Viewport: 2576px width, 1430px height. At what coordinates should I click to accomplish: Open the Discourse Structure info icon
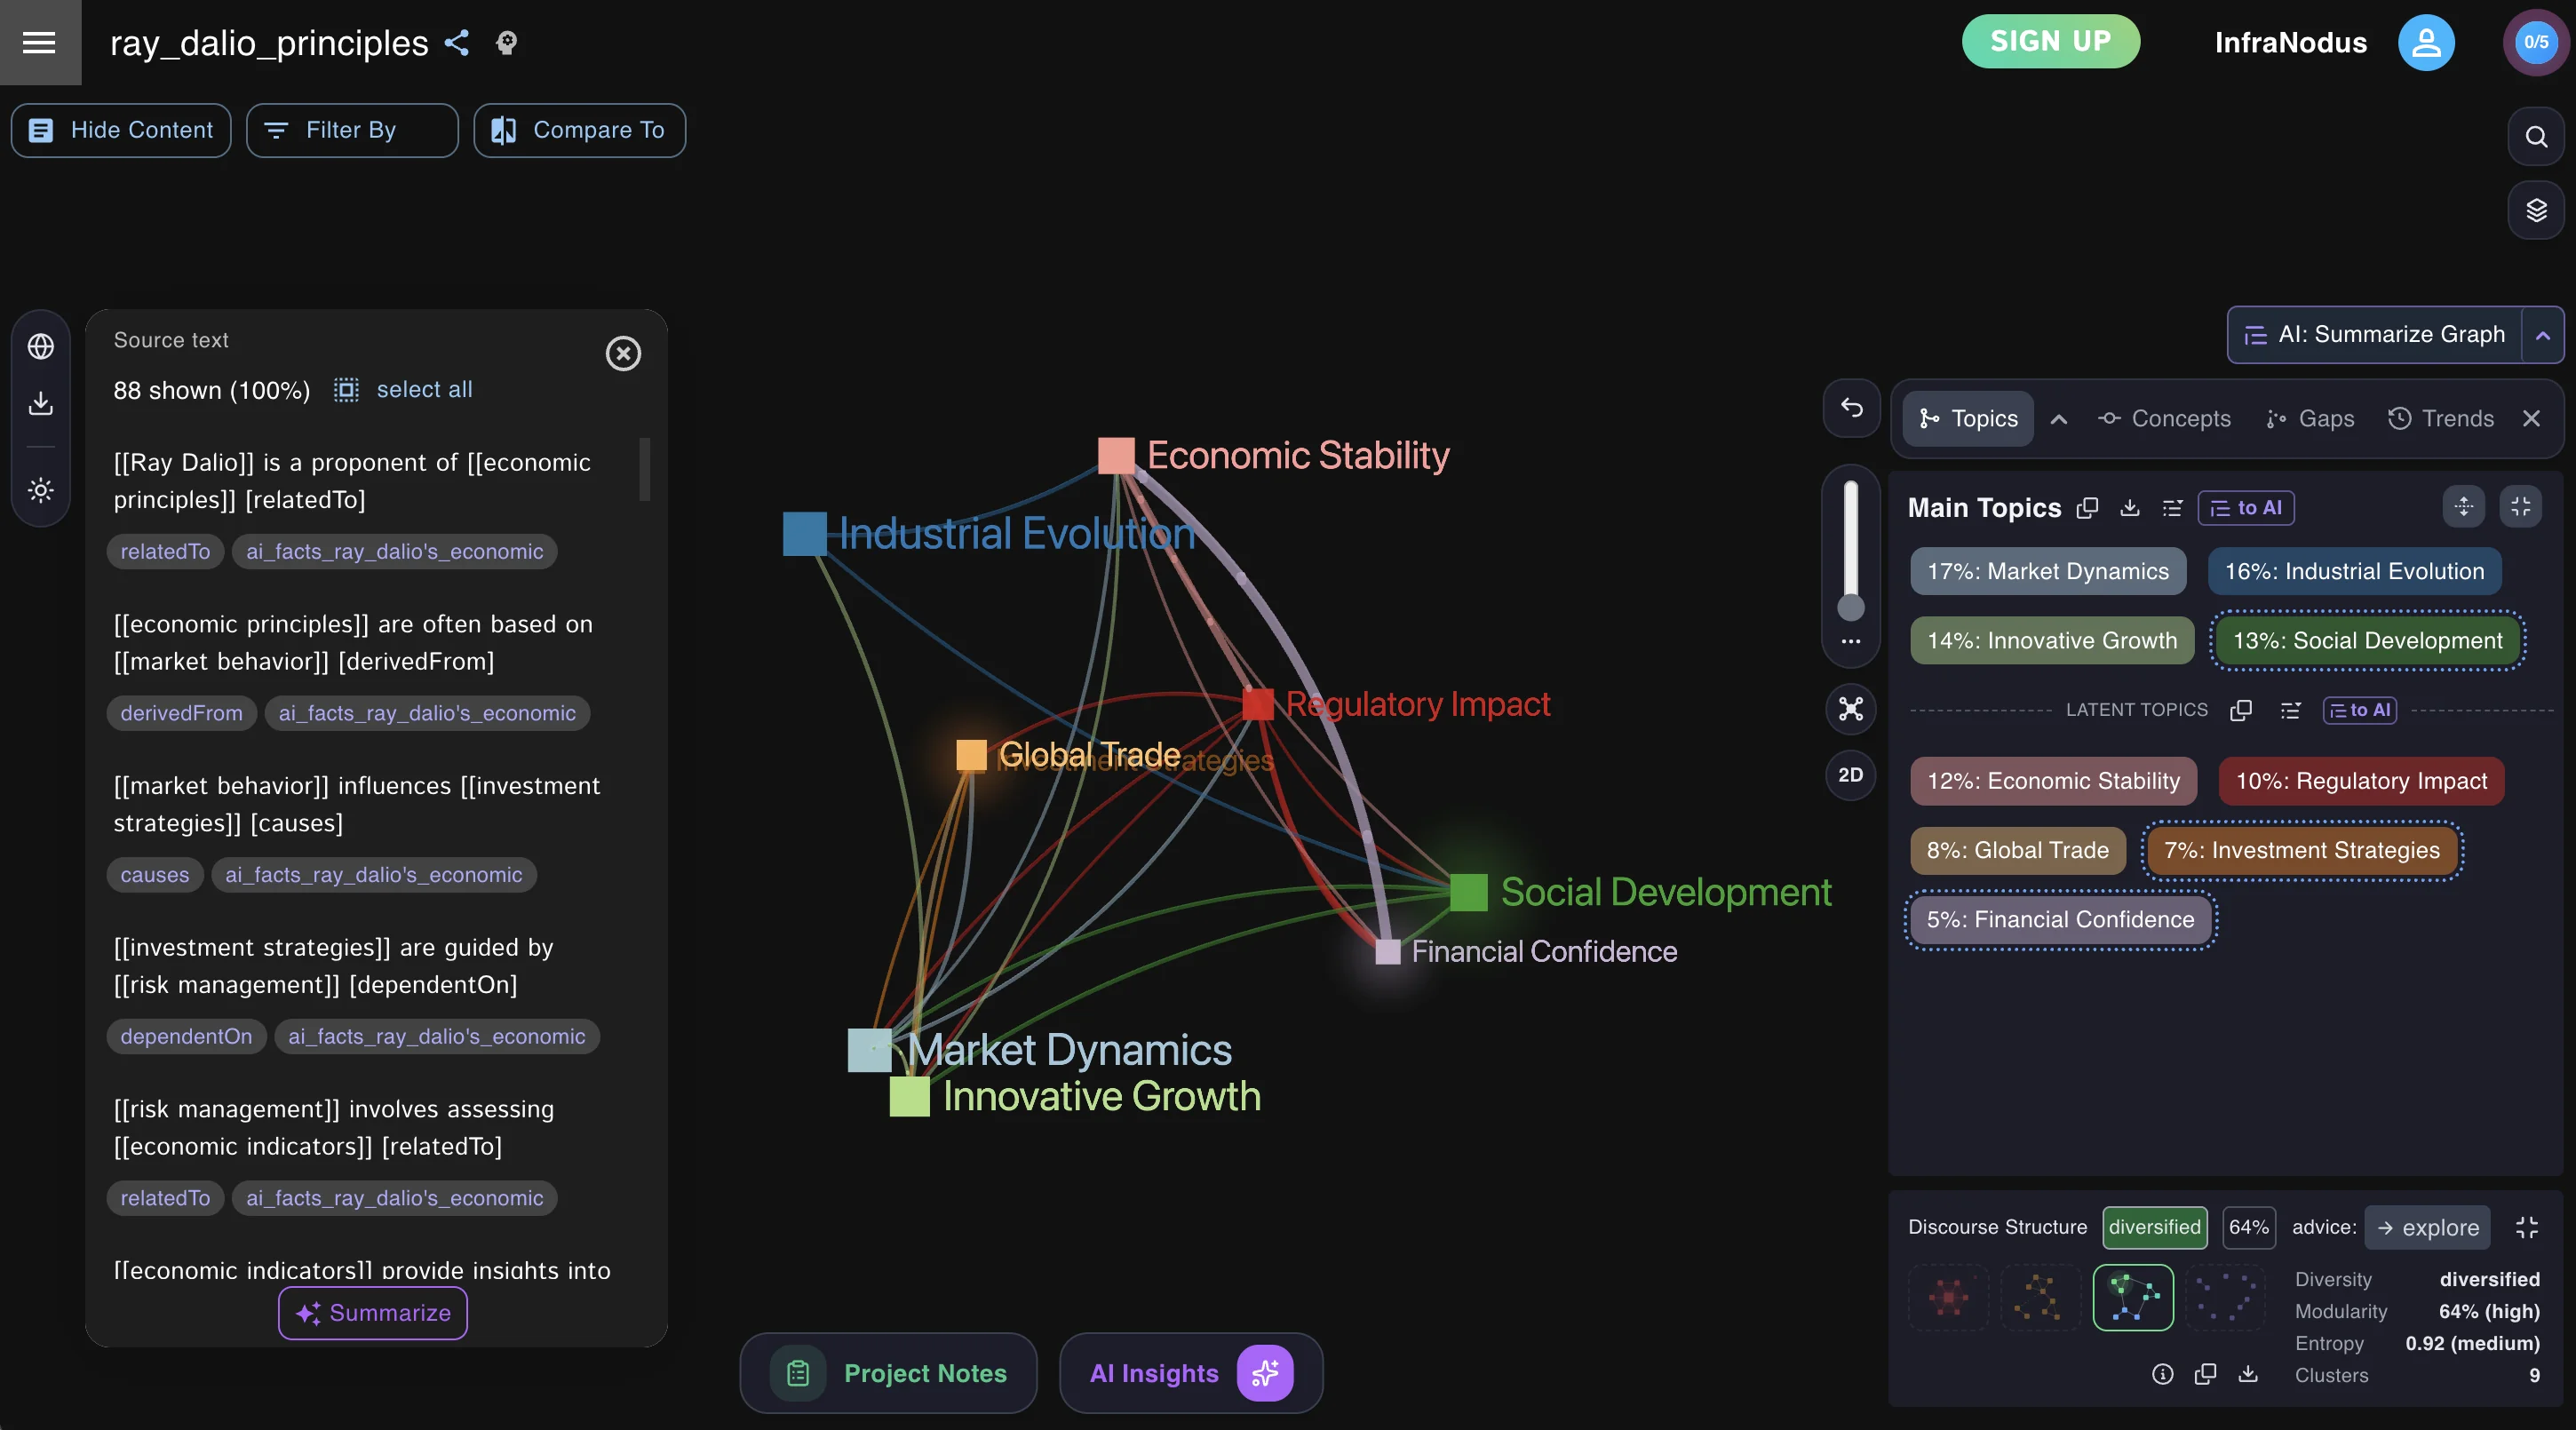click(2162, 1374)
